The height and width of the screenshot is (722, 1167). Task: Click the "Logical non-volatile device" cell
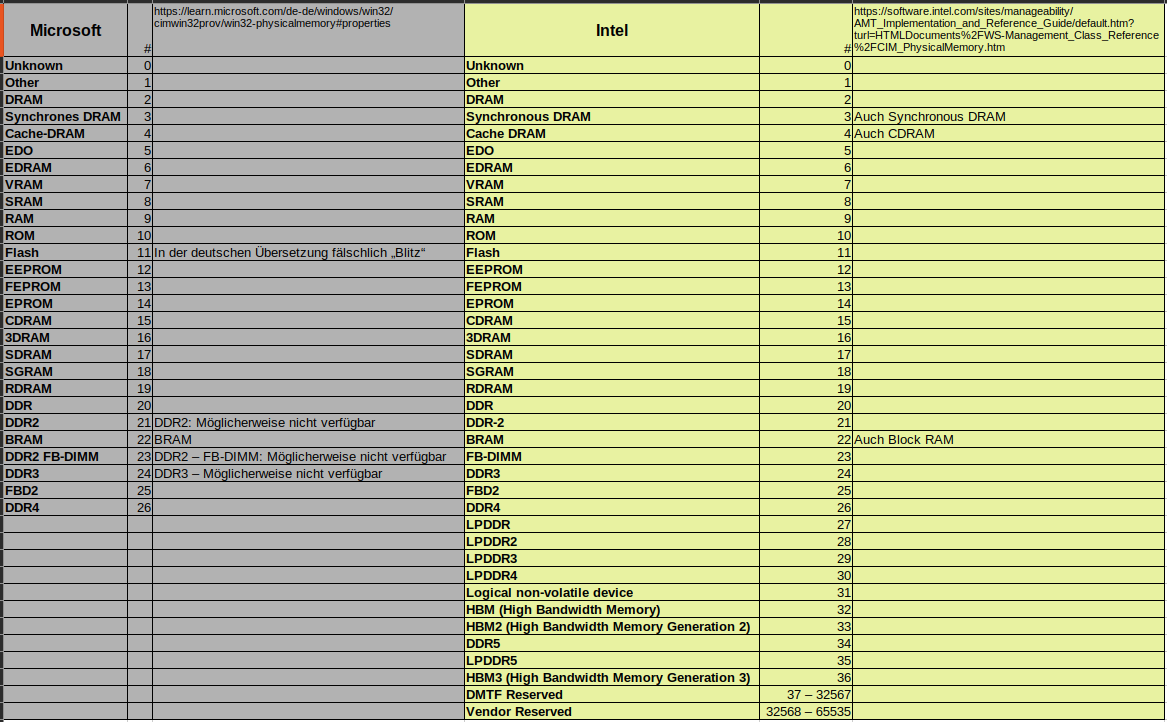point(549,593)
